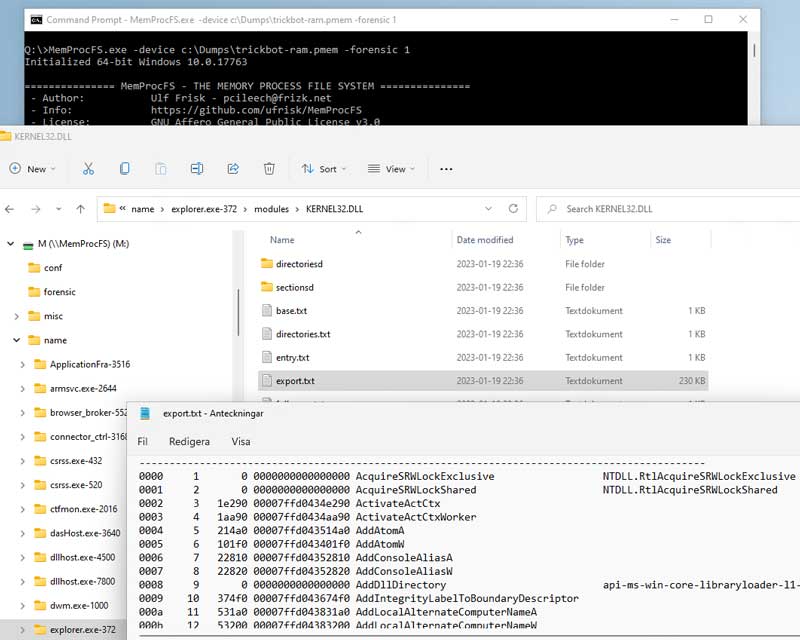The height and width of the screenshot is (640, 800).
Task: Select the forensic folder in navigation tree
Action: [59, 292]
